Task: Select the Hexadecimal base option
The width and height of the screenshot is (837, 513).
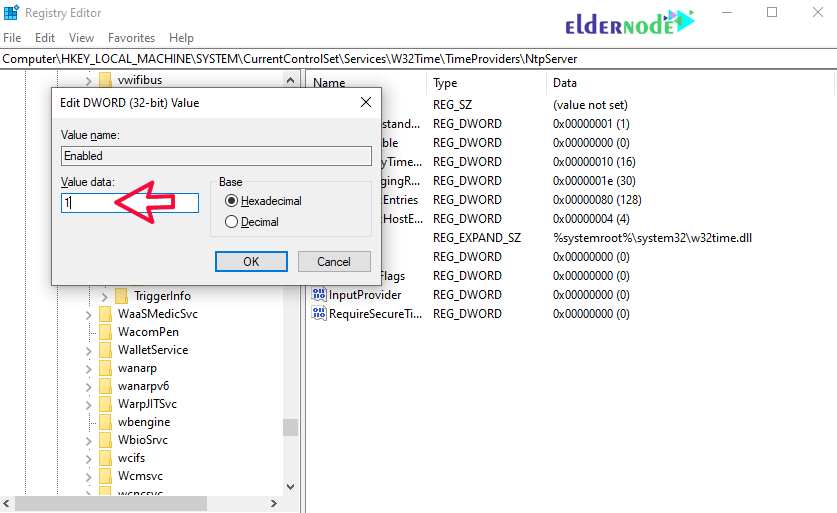Action: point(232,201)
